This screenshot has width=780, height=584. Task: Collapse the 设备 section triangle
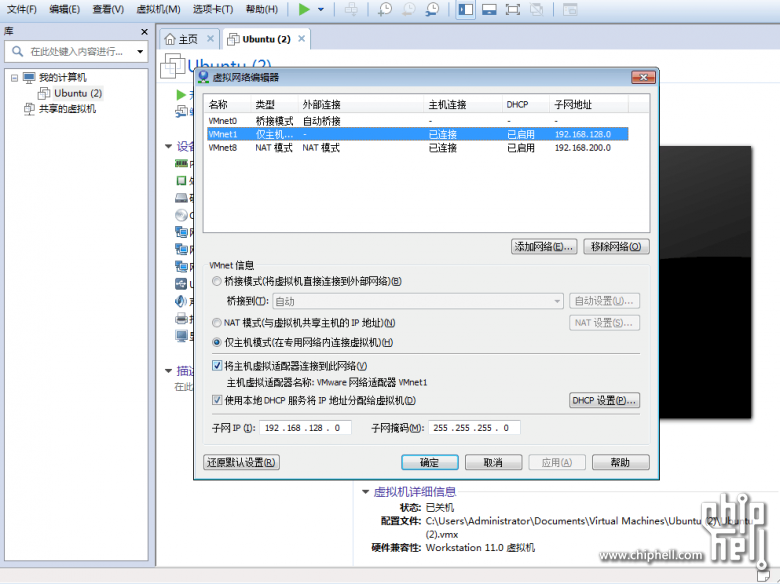click(x=169, y=146)
